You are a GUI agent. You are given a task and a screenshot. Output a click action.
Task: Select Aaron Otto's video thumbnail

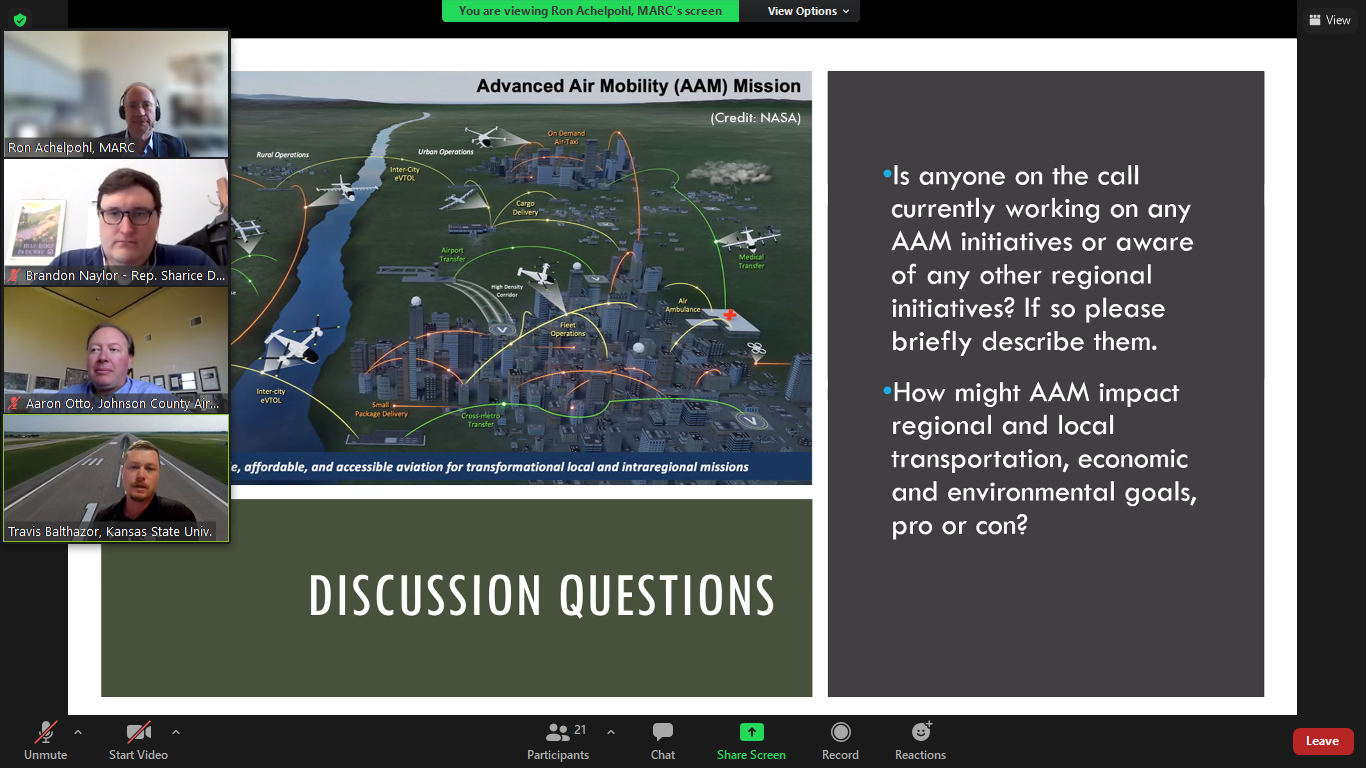coord(116,350)
